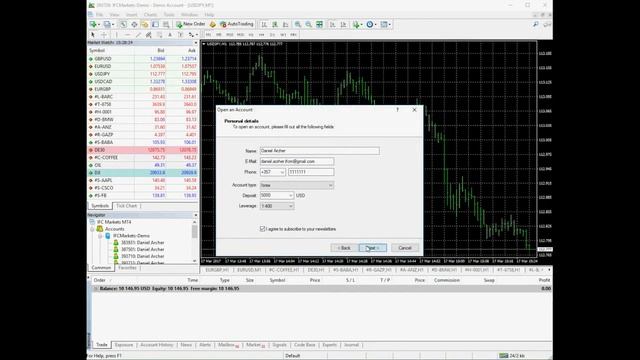
Task: Select USDJPY row in Market Watch
Action: (x=143, y=74)
